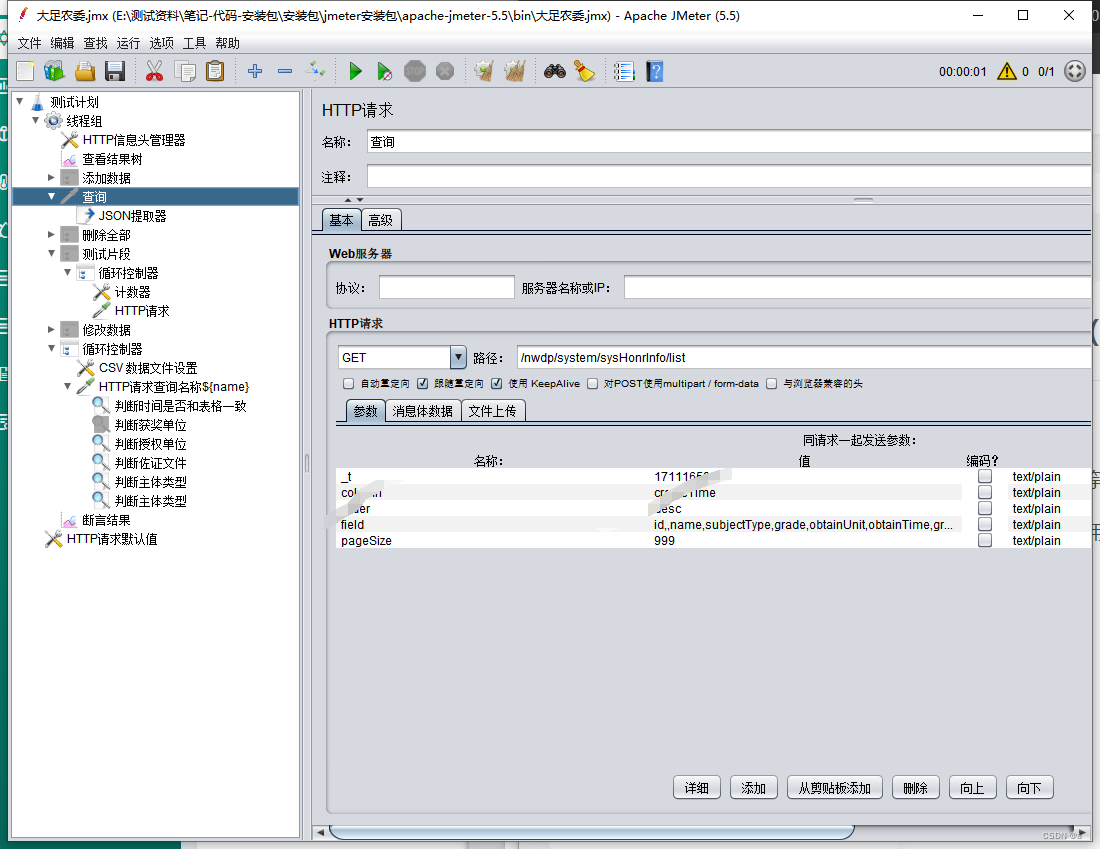This screenshot has height=849, width=1100.
Task: Click Start no pauses icon
Action: pos(384,71)
